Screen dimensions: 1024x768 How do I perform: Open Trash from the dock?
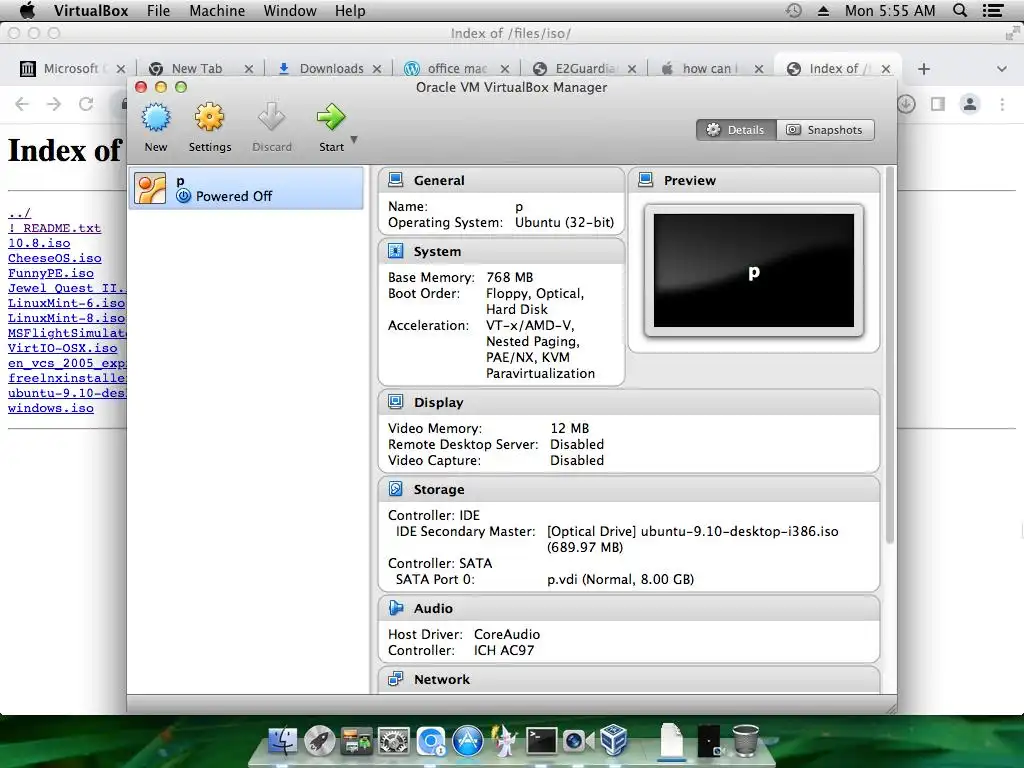pyautogui.click(x=746, y=740)
